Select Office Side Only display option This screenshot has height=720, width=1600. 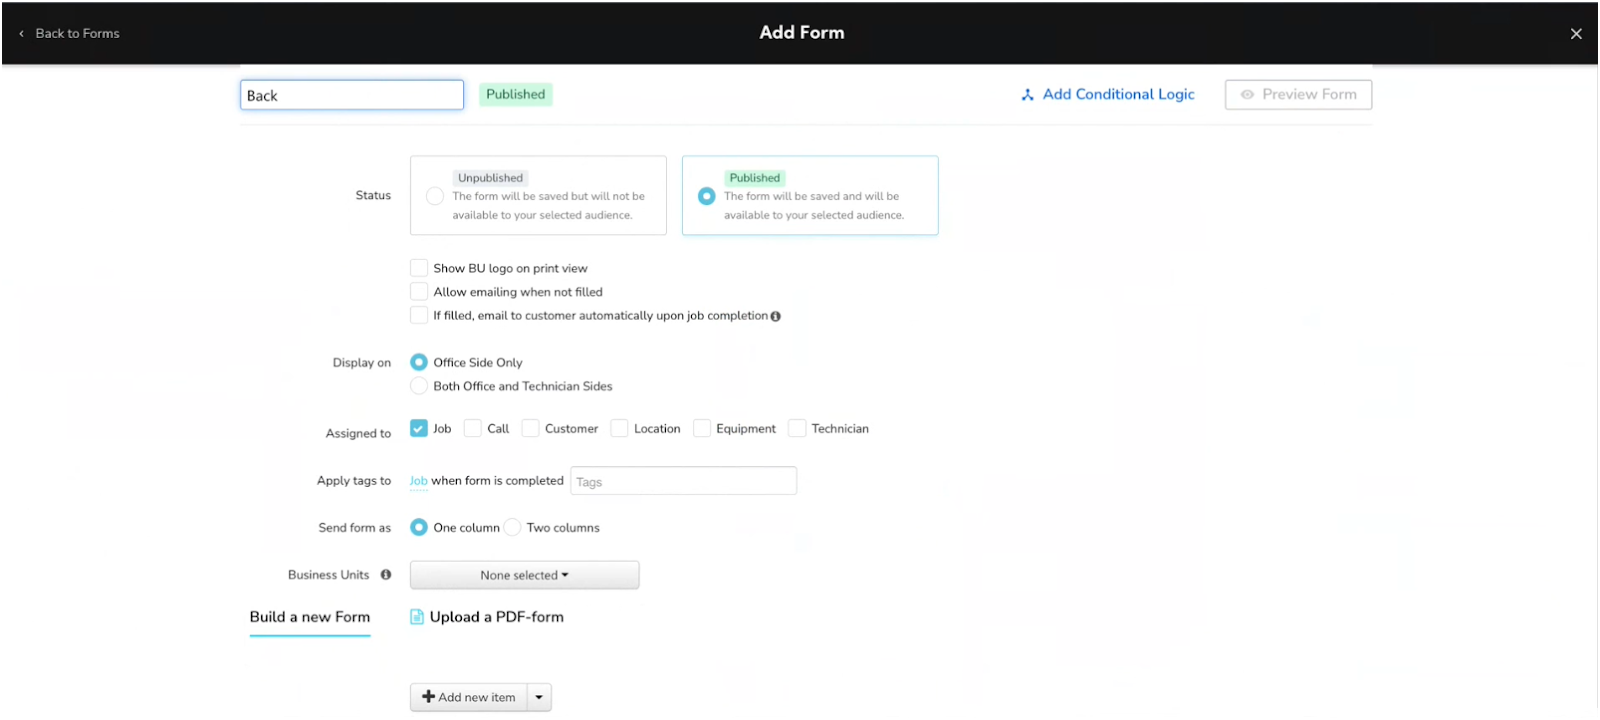(419, 362)
